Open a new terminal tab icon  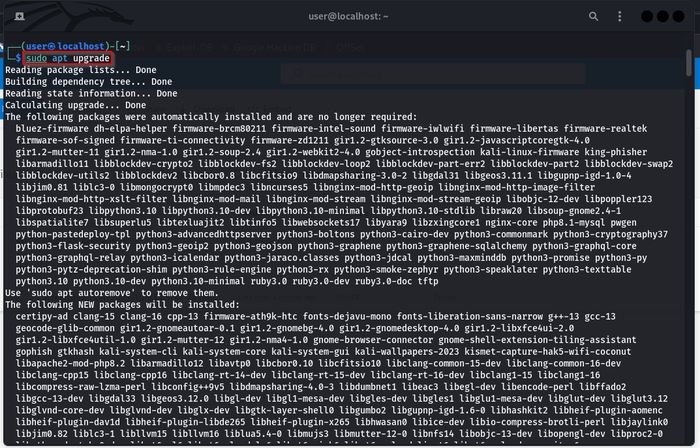tap(19, 17)
